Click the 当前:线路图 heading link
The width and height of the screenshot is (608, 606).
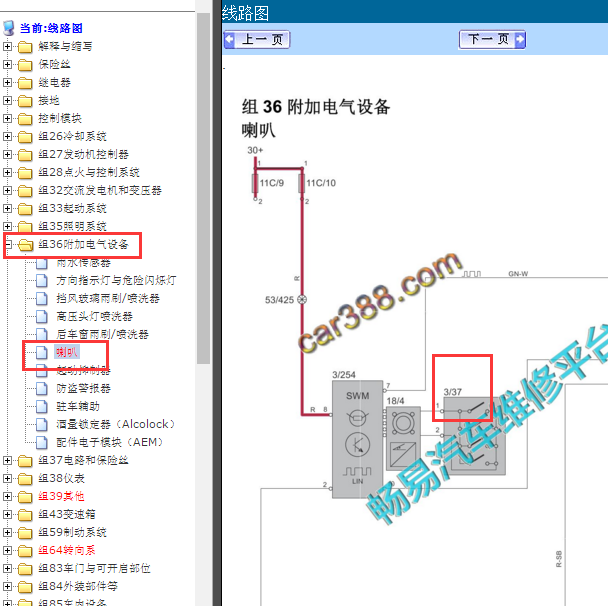[x=51, y=28]
